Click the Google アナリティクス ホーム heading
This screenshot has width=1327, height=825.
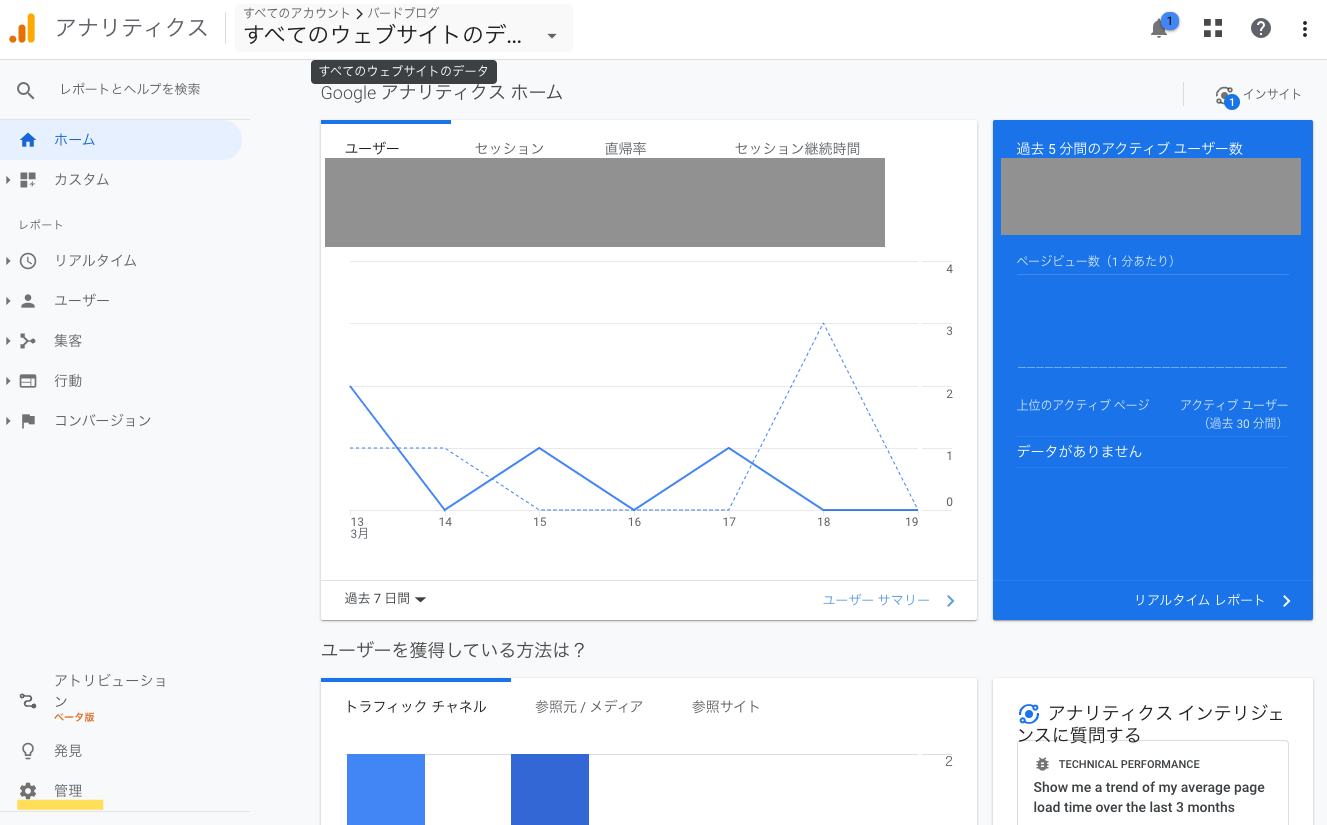[x=442, y=93]
